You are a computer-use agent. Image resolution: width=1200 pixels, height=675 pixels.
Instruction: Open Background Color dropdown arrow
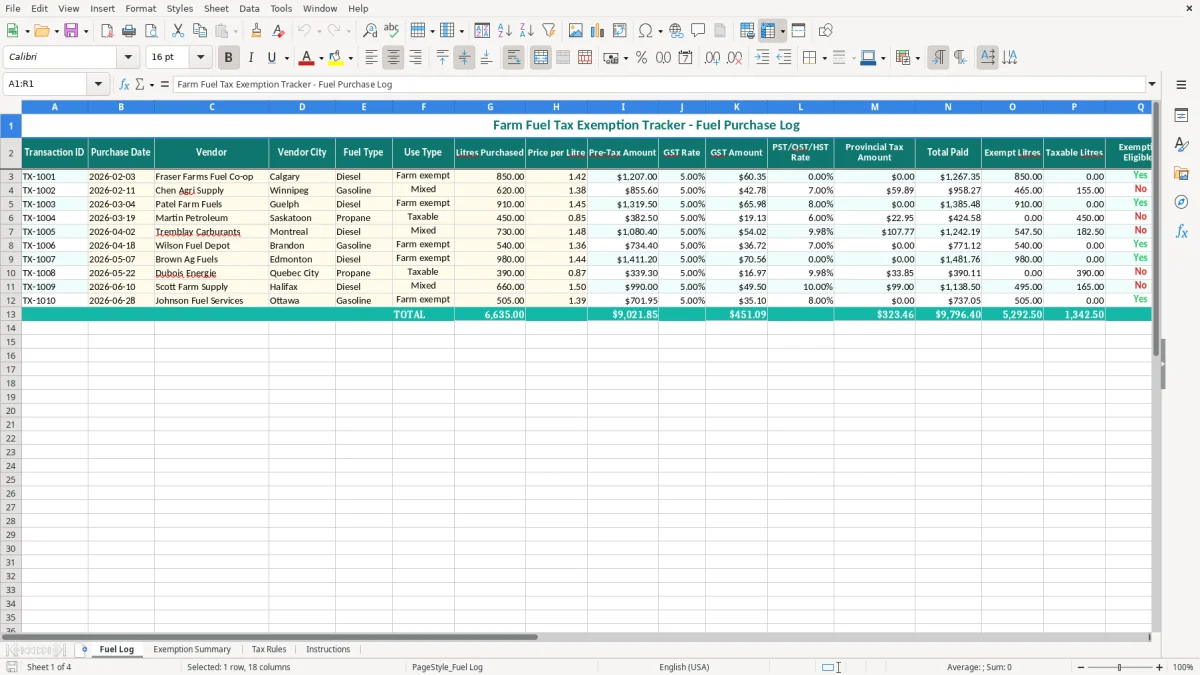pos(350,58)
